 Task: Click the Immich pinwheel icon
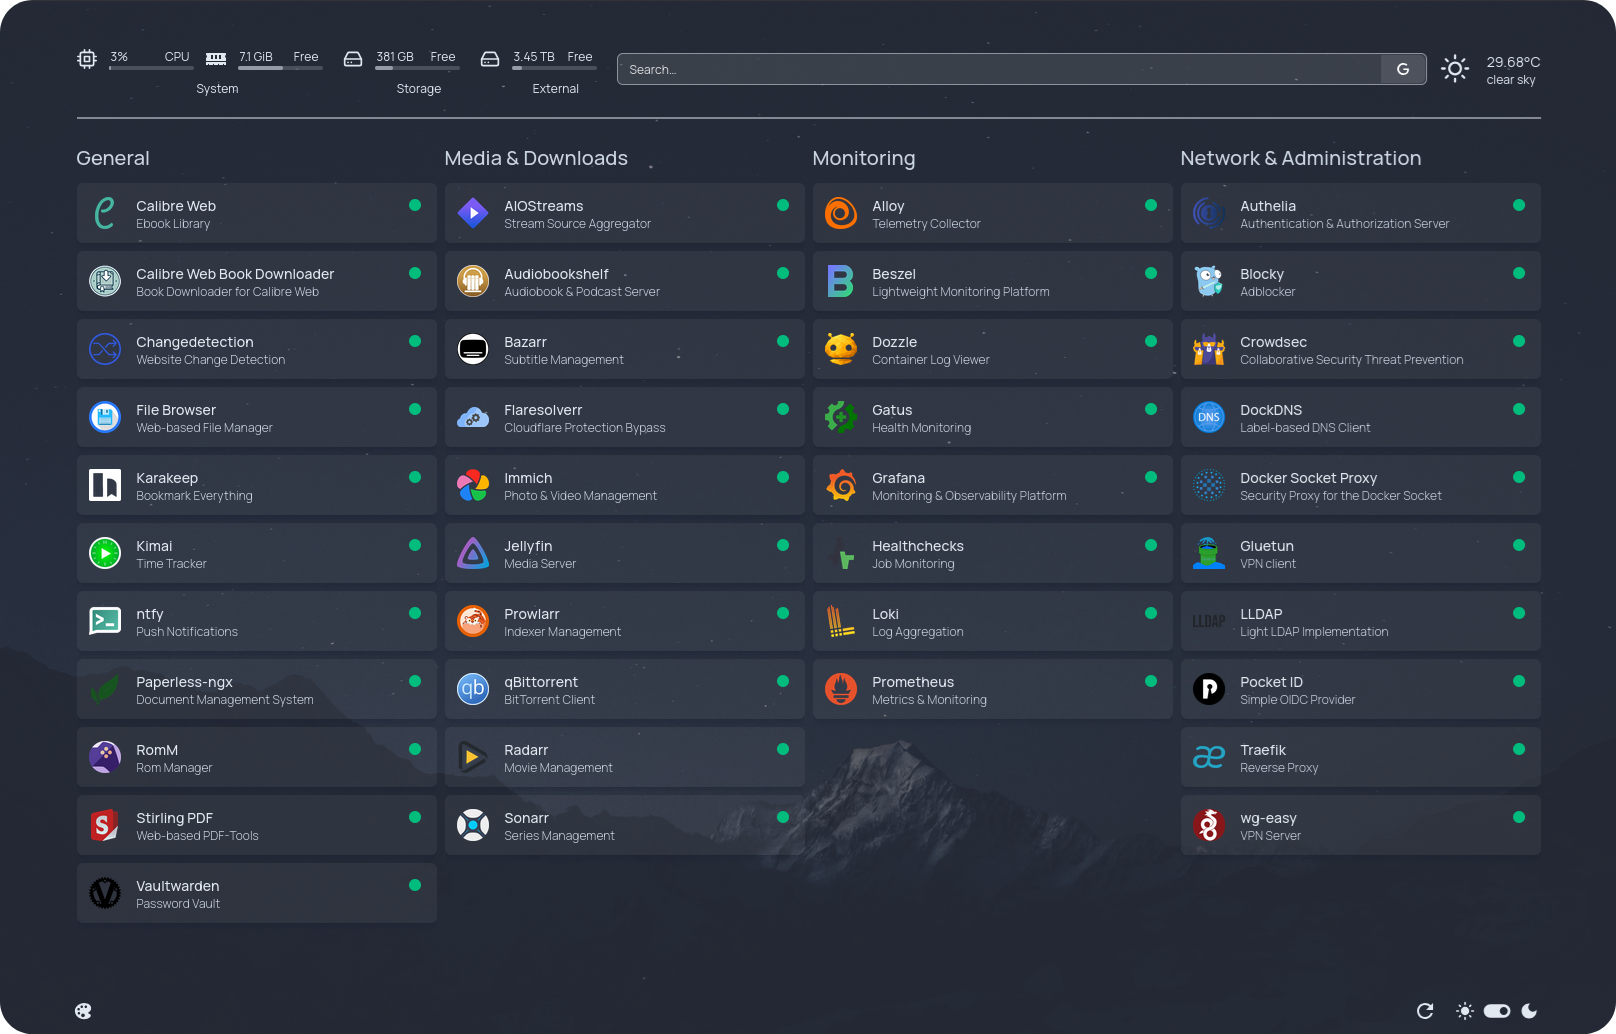click(472, 485)
